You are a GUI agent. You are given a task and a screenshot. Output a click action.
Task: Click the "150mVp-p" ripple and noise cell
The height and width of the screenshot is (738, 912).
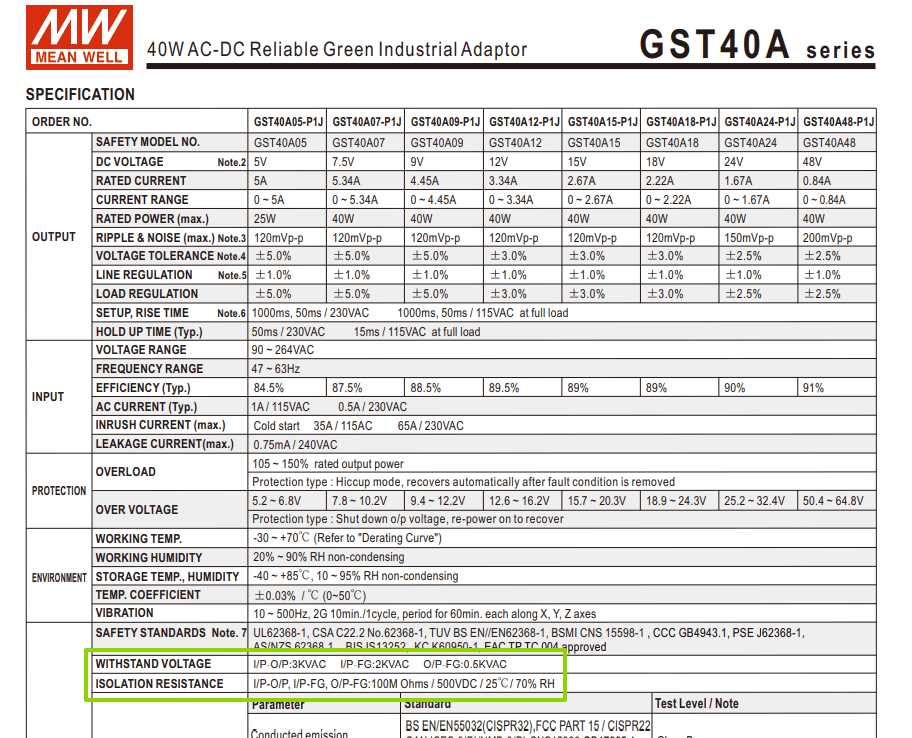[x=749, y=238]
